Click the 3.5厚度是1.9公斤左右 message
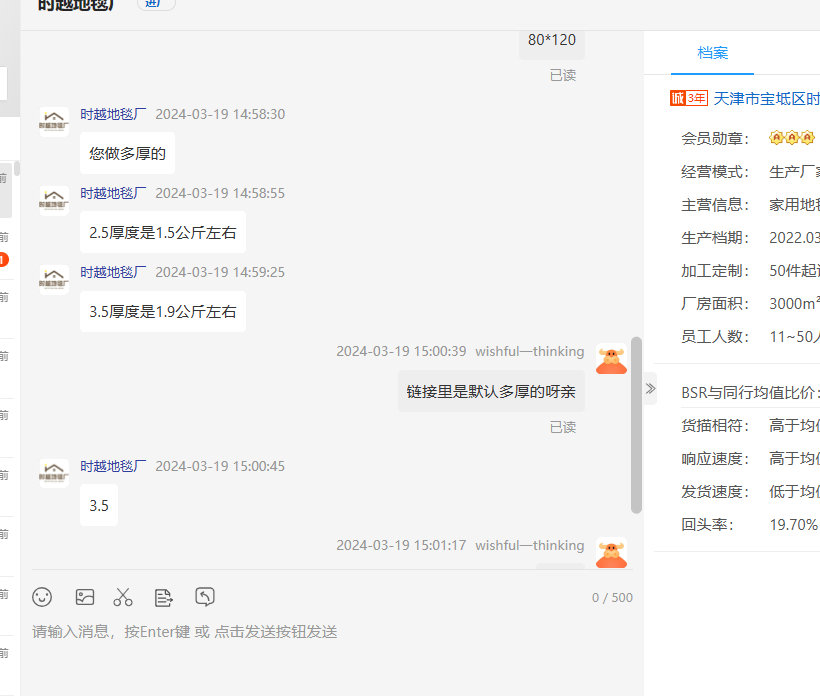Screen dimensions: 820x696 163,311
